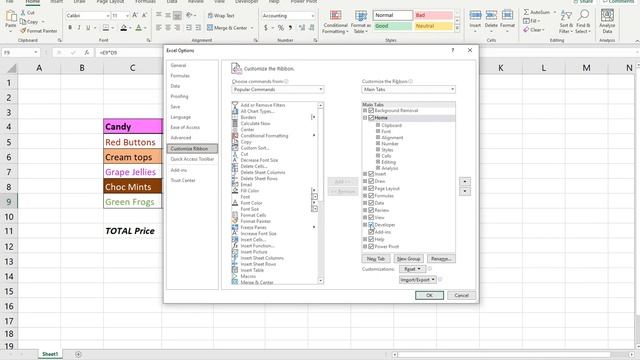Image resolution: width=640 pixels, height=360 pixels.
Task: Expand the Clipboard group under Home
Action: coord(378,125)
